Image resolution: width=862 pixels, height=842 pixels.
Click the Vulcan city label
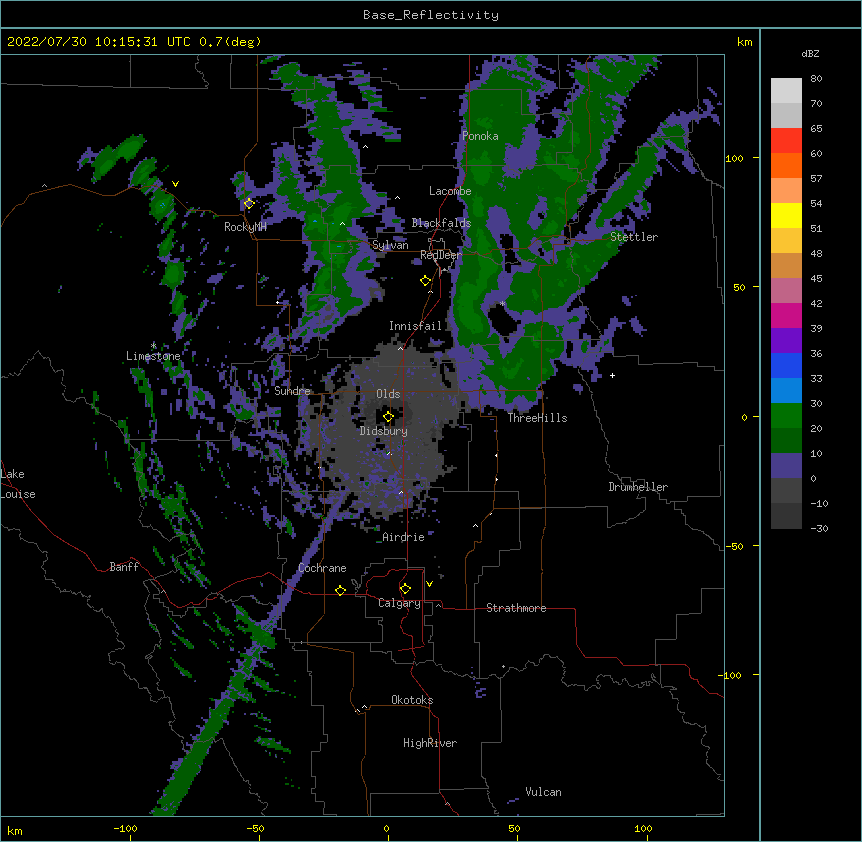tap(543, 792)
